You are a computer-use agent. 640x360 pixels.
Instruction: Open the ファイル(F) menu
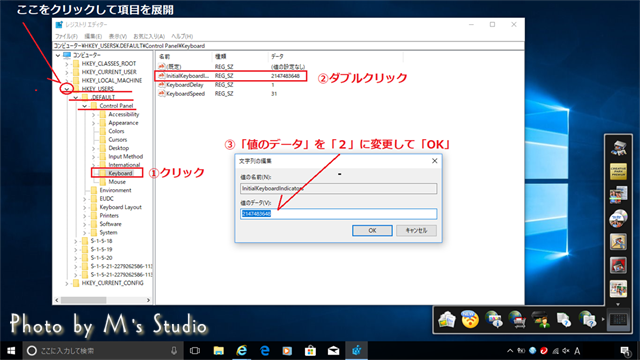(67, 36)
